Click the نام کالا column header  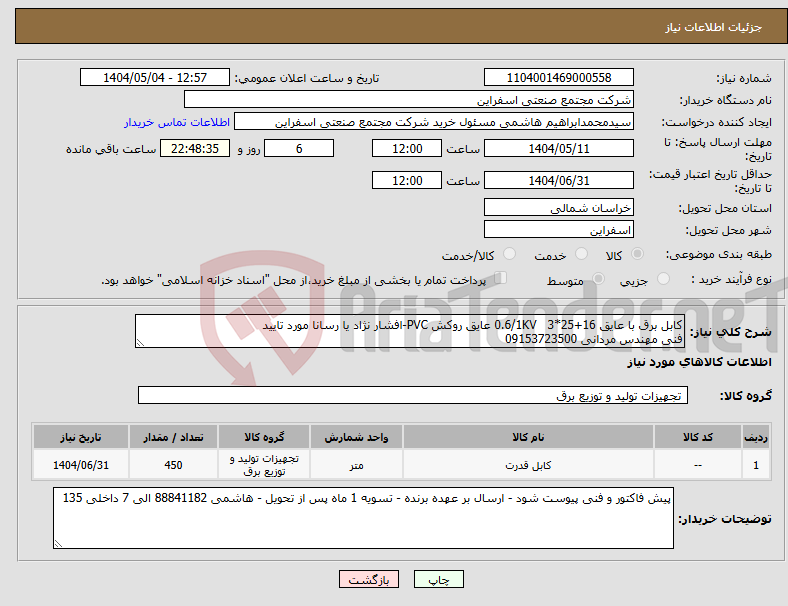click(x=528, y=437)
